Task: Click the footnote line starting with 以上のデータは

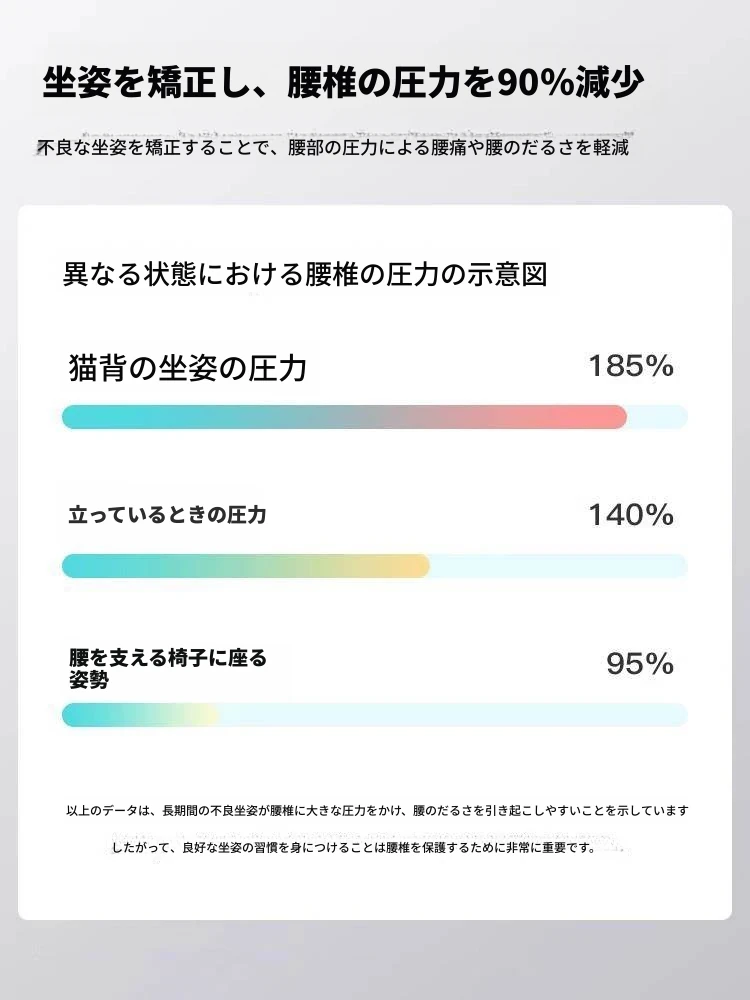Action: 378,811
